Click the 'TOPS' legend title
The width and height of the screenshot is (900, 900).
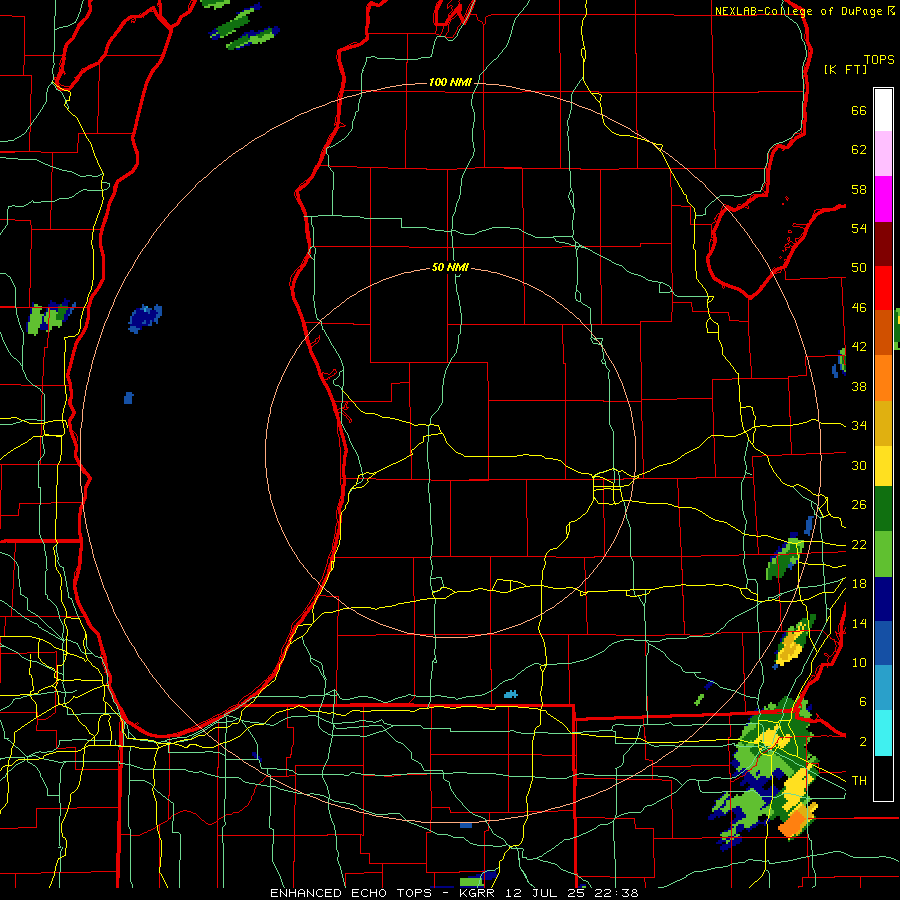coord(879,59)
